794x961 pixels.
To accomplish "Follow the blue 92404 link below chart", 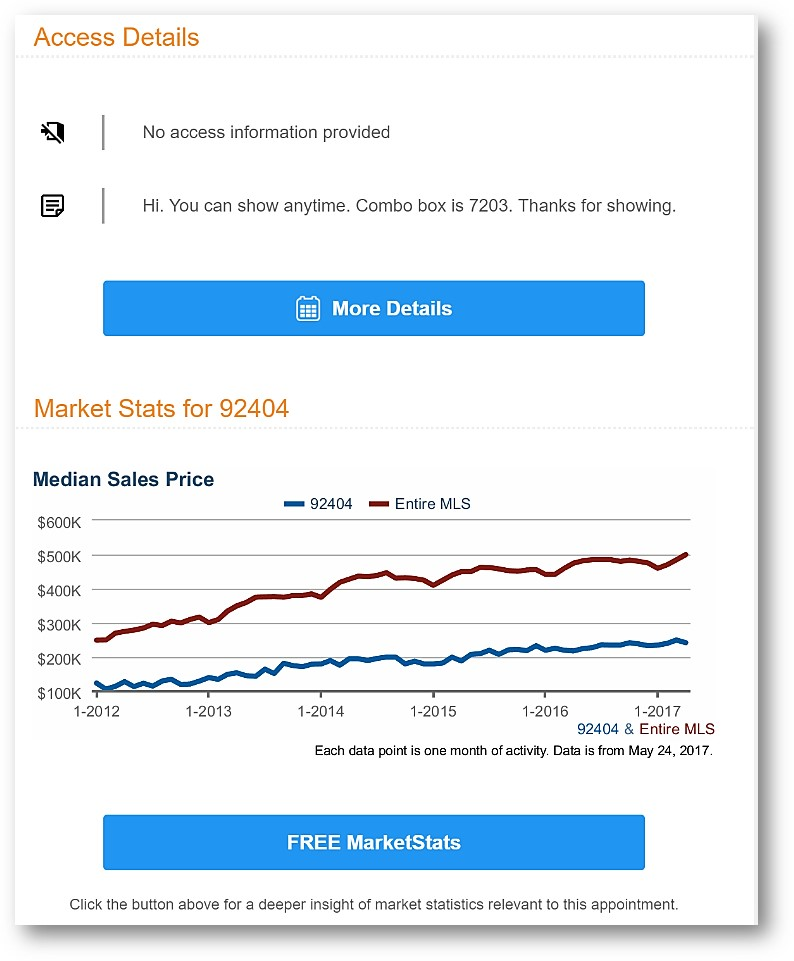I will pos(598,729).
